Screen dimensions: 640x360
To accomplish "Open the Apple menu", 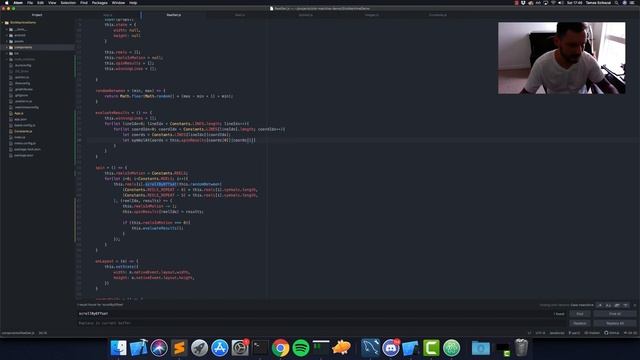I will pos(6,2).
